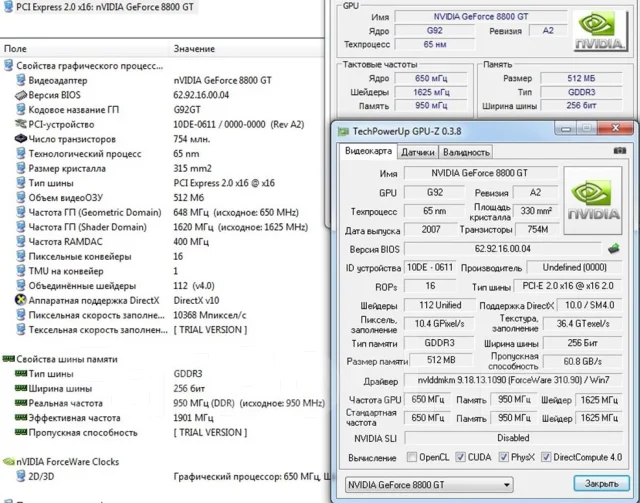Click the 330 mm² die size field
The width and height of the screenshot is (640, 503).
[x=536, y=211]
